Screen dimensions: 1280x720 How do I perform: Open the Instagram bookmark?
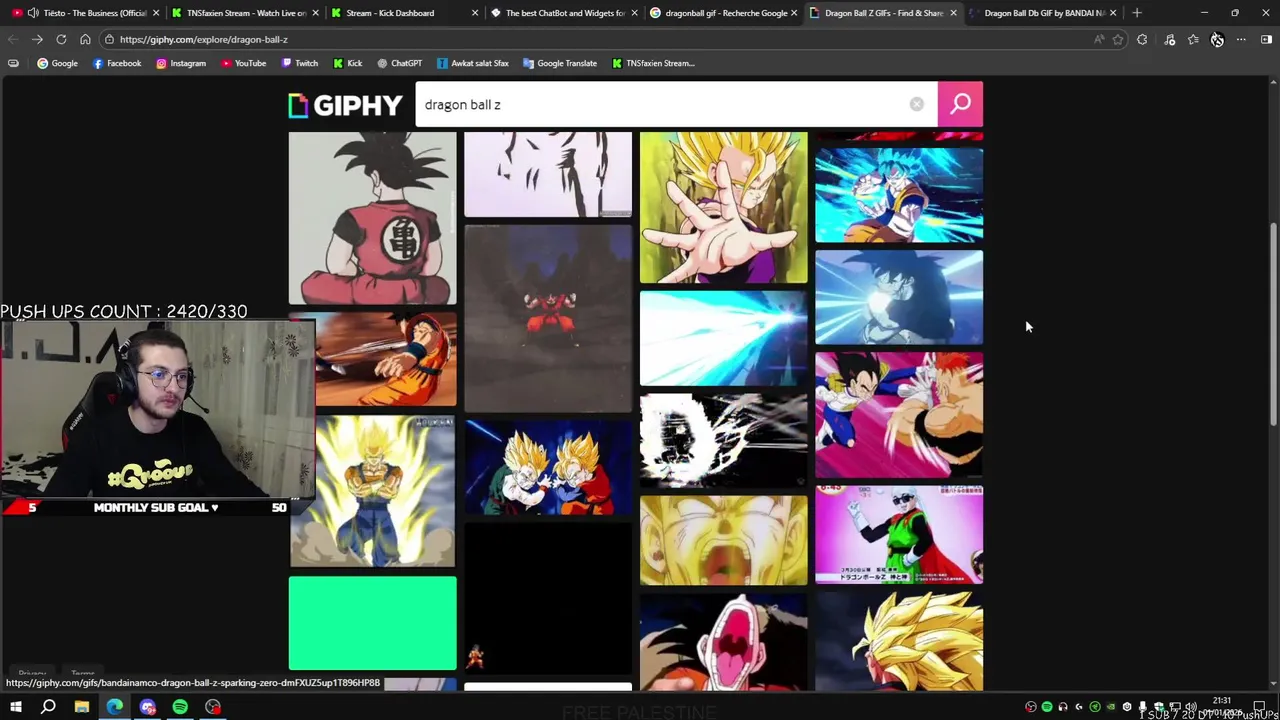pyautogui.click(x=181, y=63)
